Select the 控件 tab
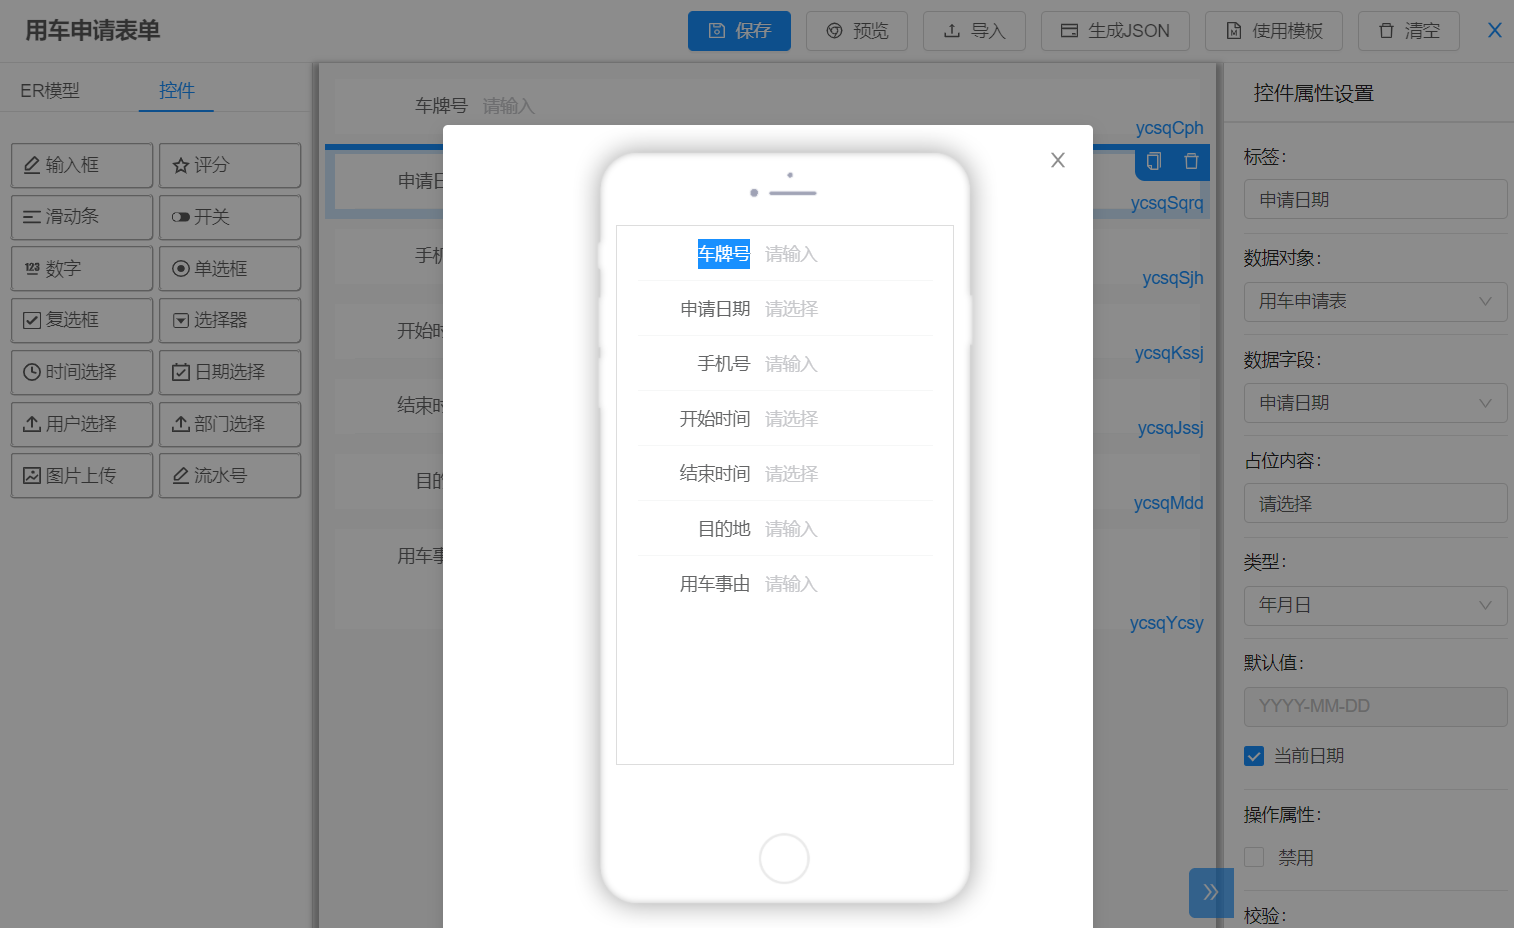 click(176, 90)
